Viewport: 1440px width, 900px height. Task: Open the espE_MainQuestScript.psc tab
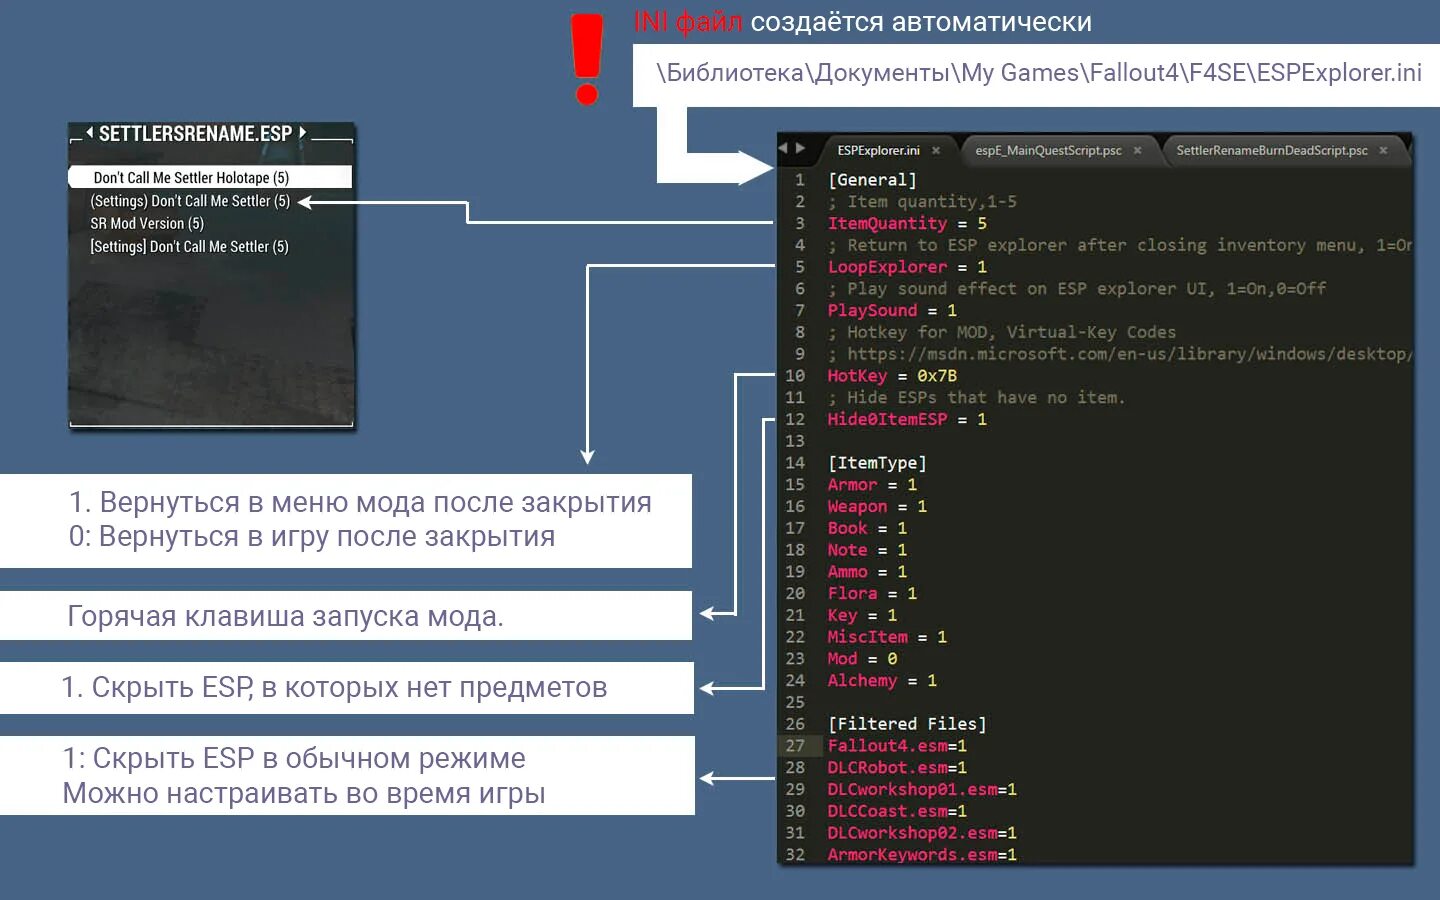click(1048, 150)
